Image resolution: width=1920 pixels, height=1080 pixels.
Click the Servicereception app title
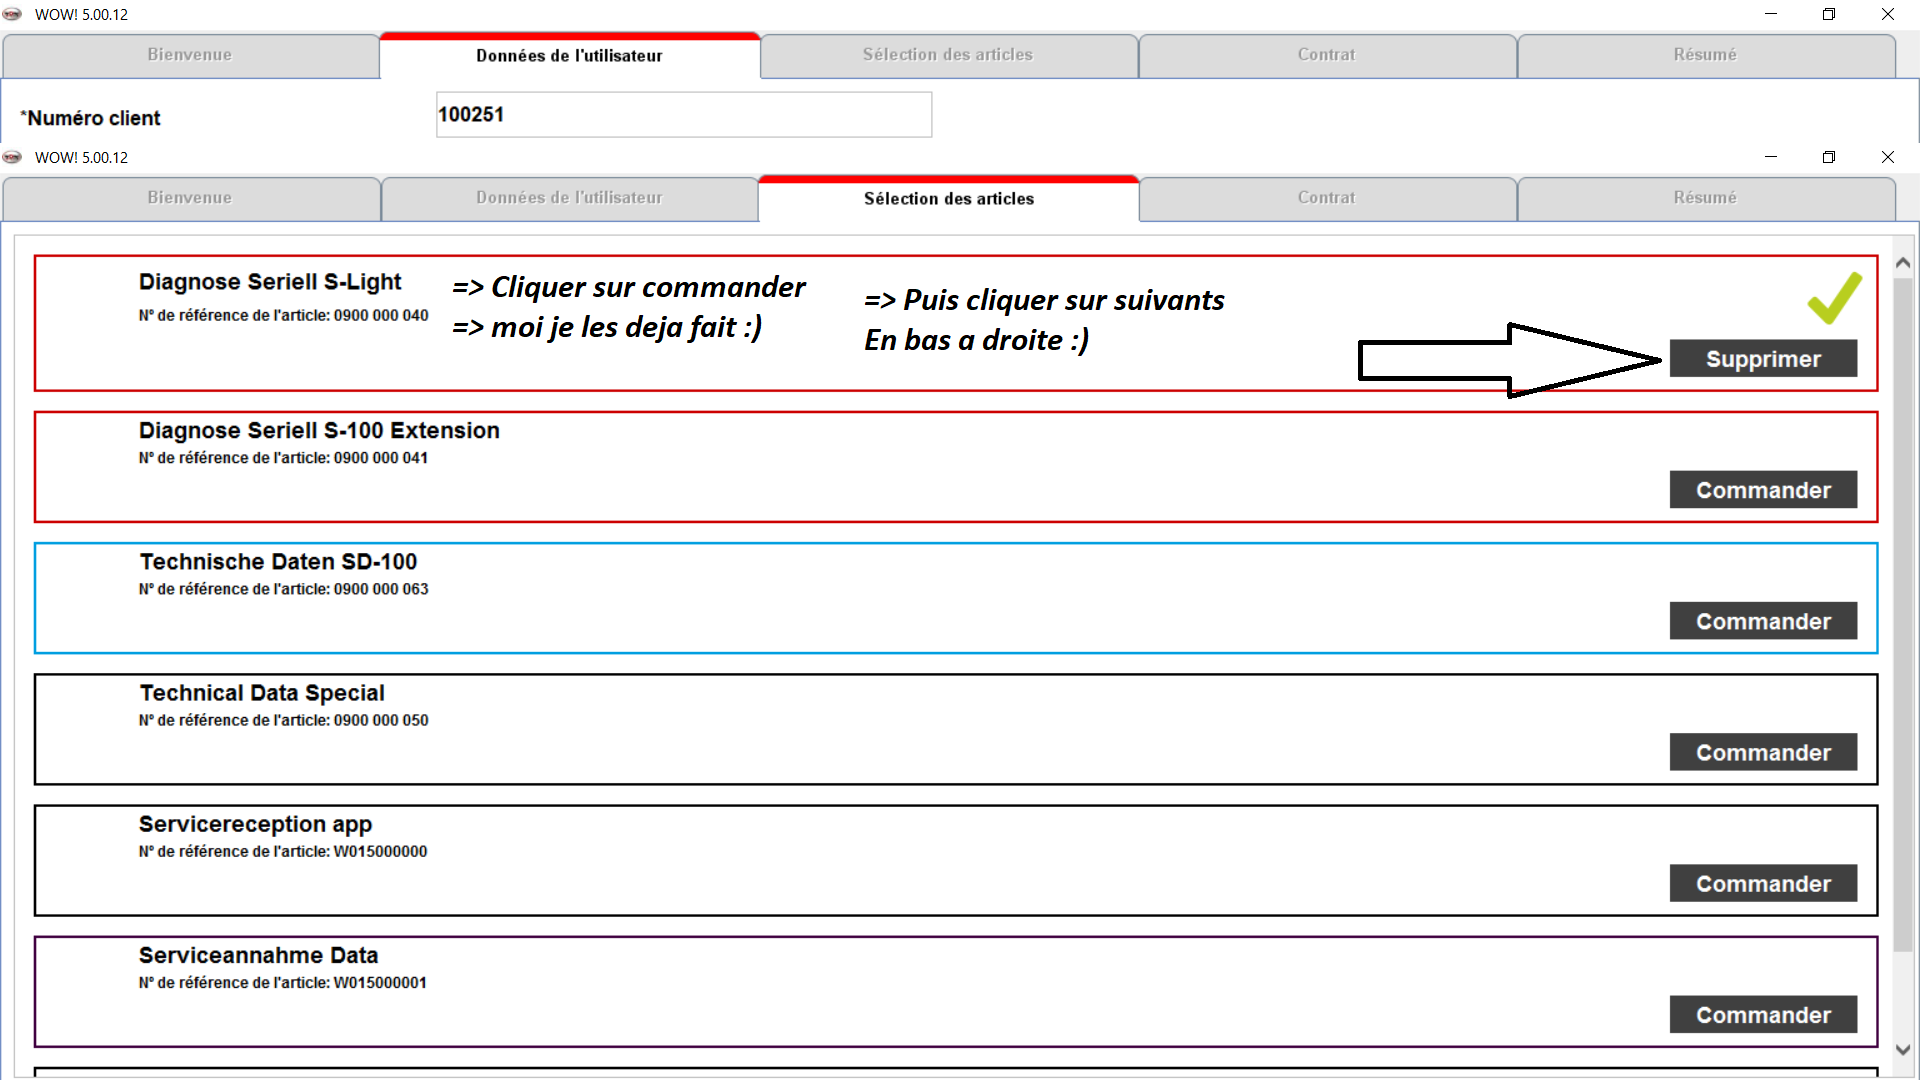255,824
